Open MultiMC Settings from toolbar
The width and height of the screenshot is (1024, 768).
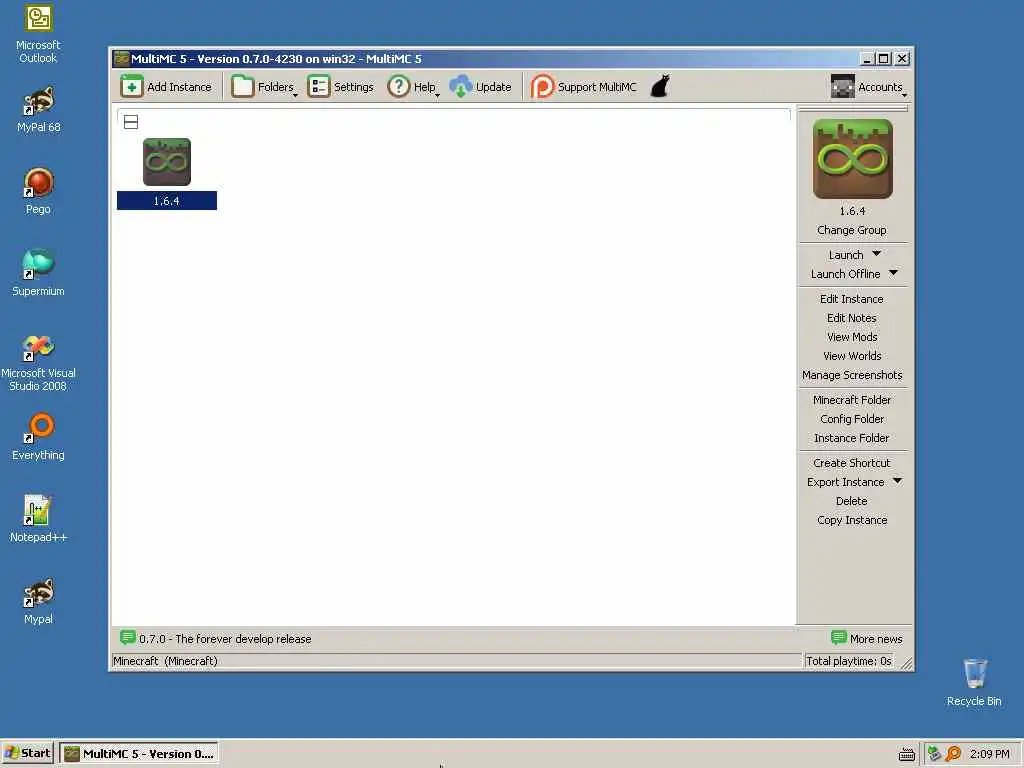340,87
